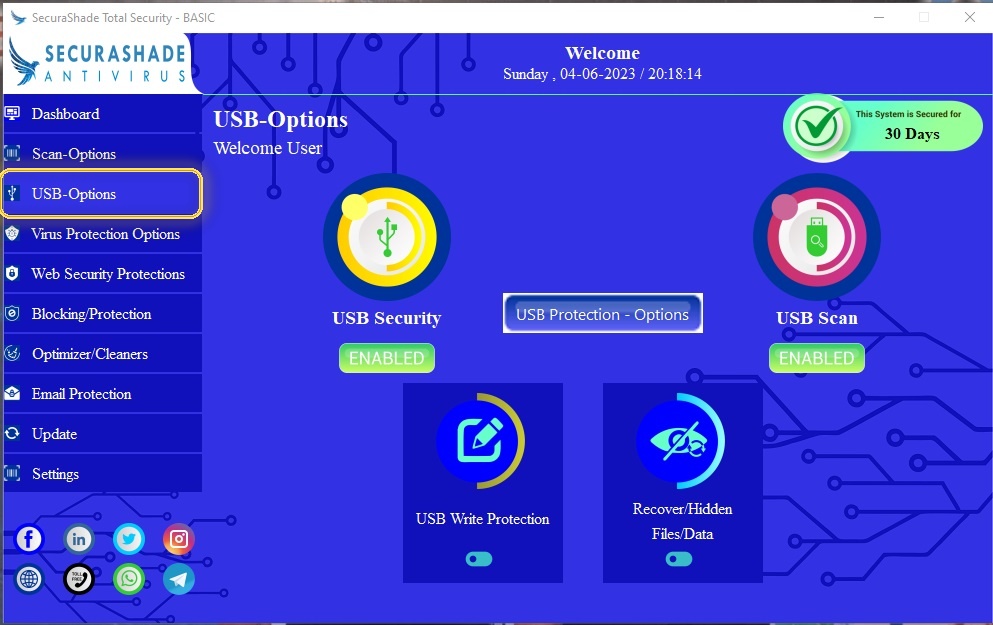
Task: Minimize the SecuraShade window
Action: [x=879, y=17]
